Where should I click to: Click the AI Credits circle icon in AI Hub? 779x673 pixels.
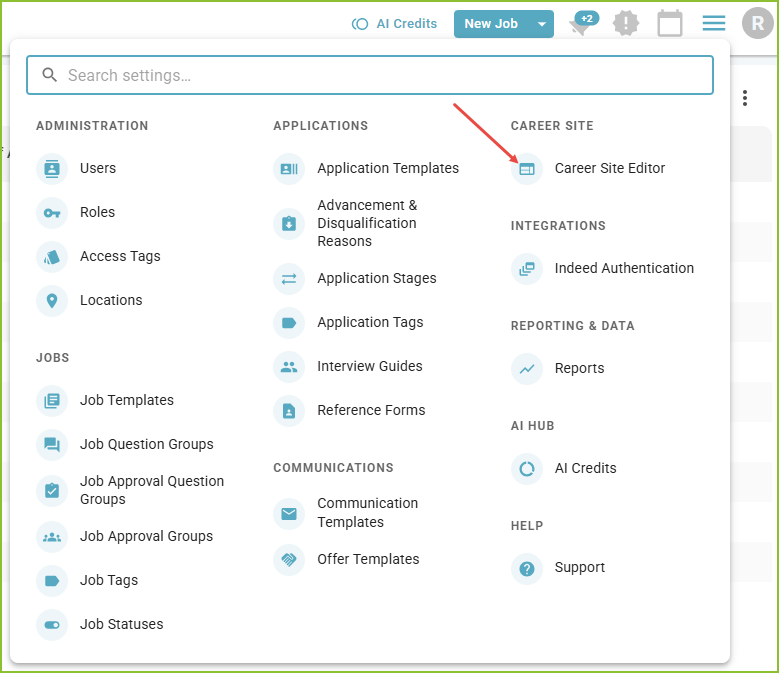(527, 469)
